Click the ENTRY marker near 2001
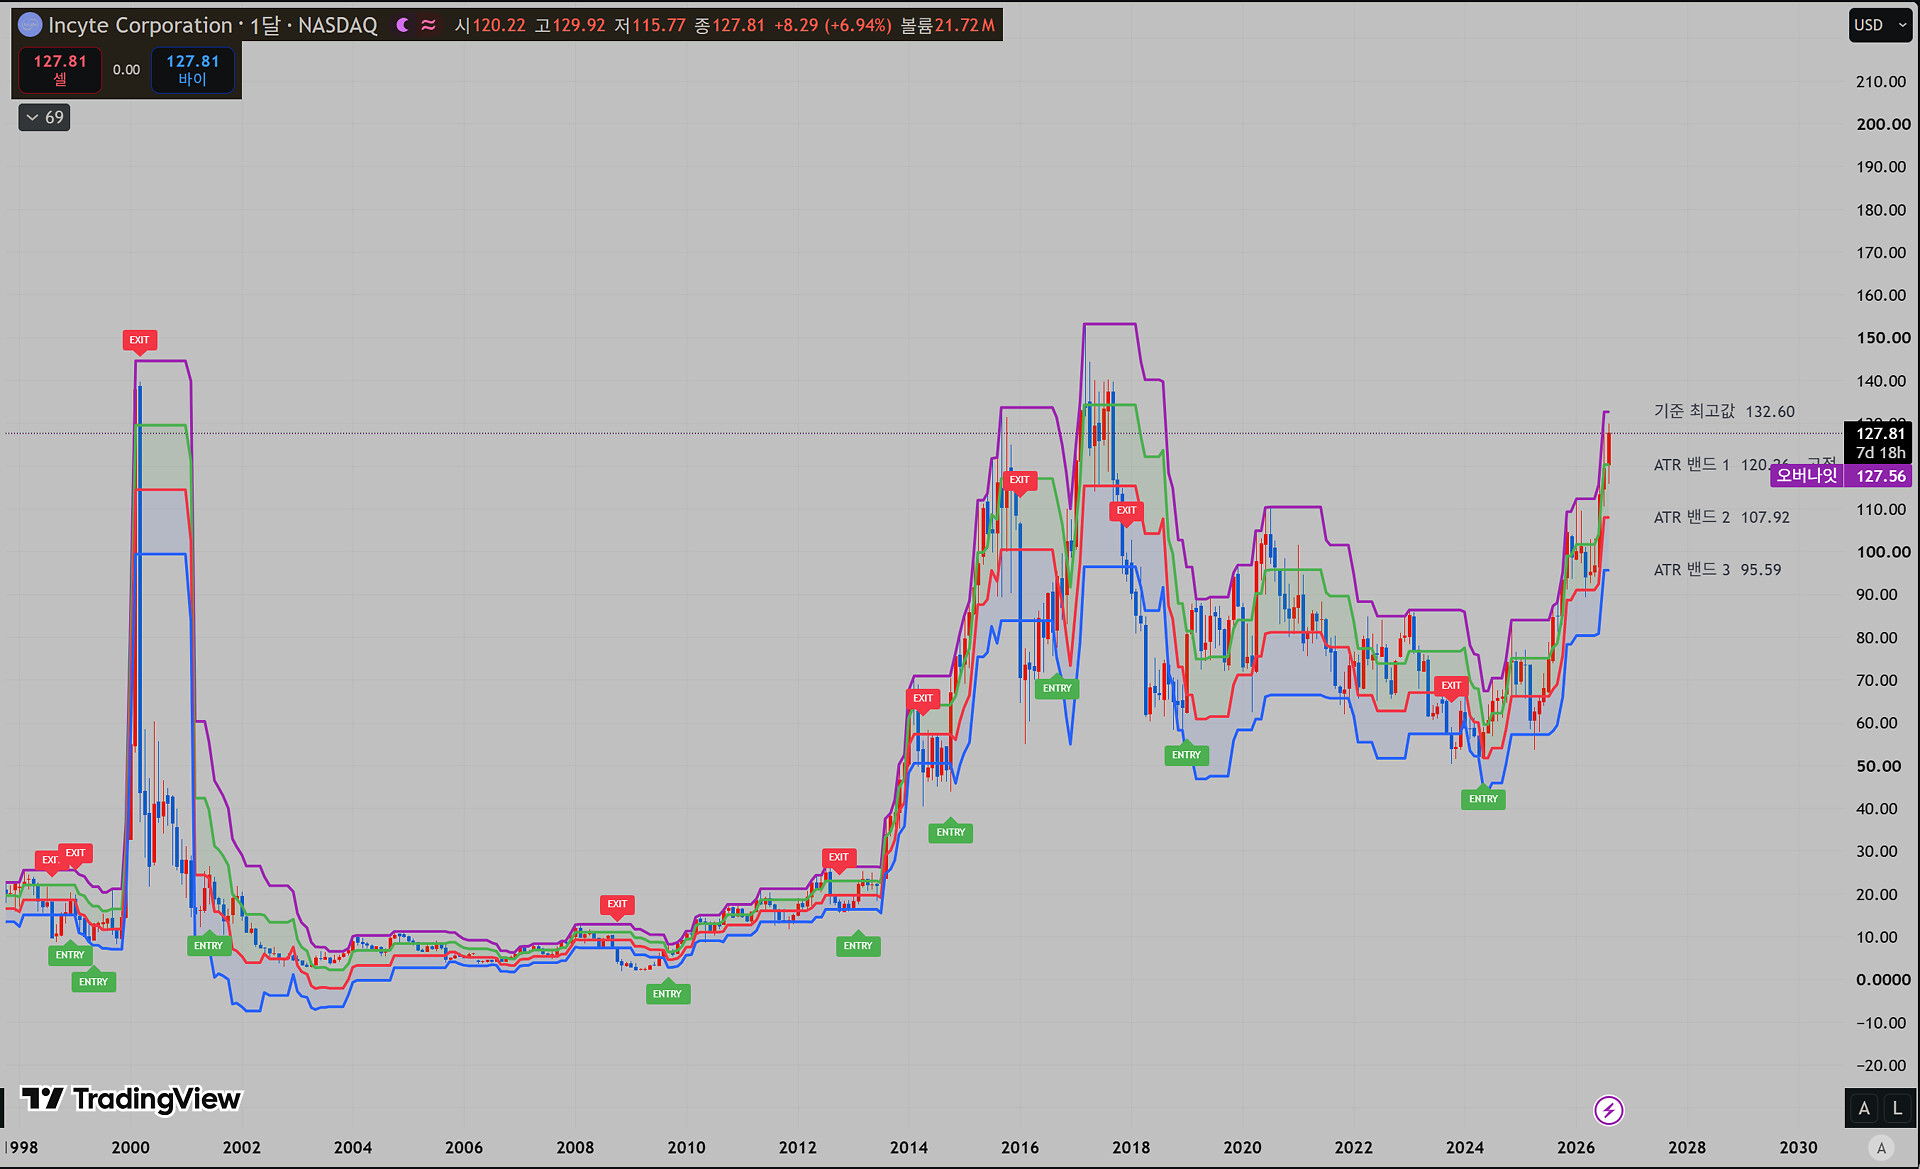This screenshot has height=1169, width=1920. pos(208,946)
